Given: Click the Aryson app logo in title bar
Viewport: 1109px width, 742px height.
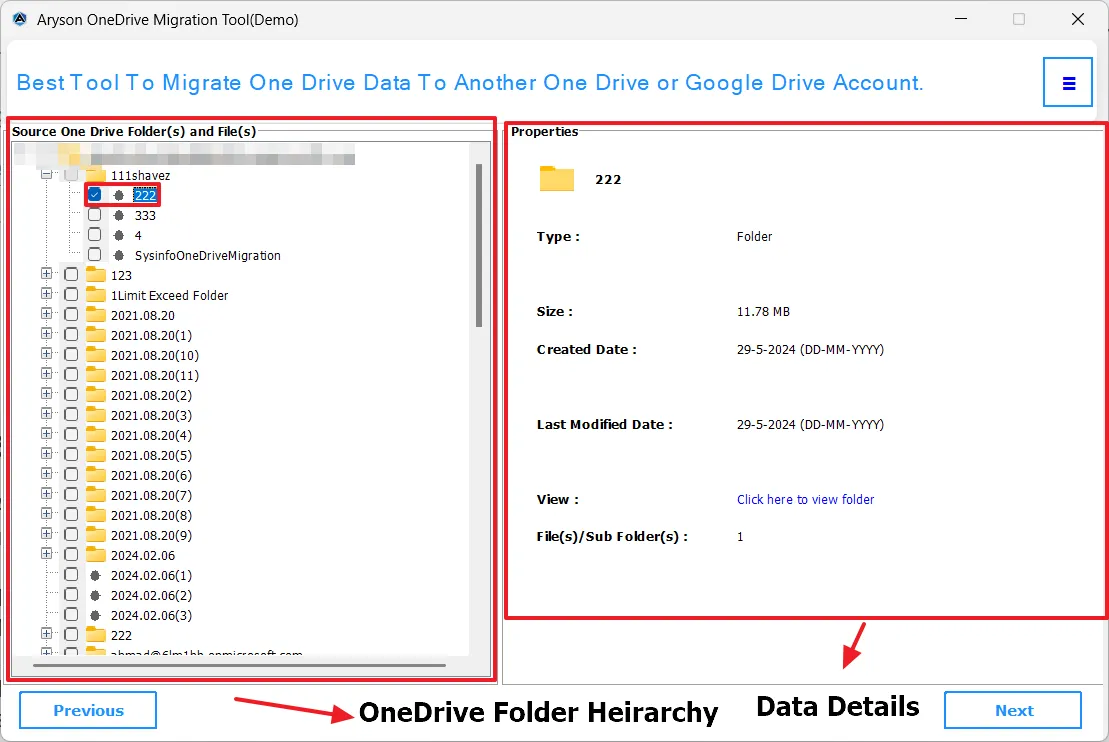Looking at the screenshot, I should pos(19,19).
